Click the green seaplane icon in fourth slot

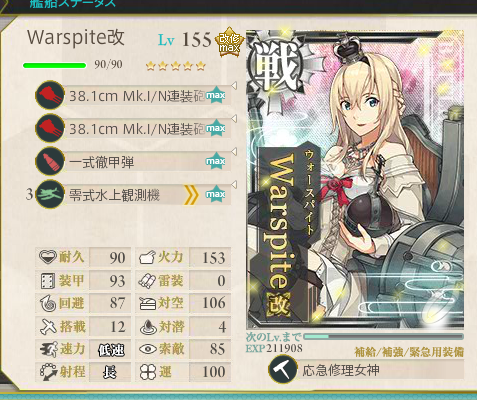(50, 194)
